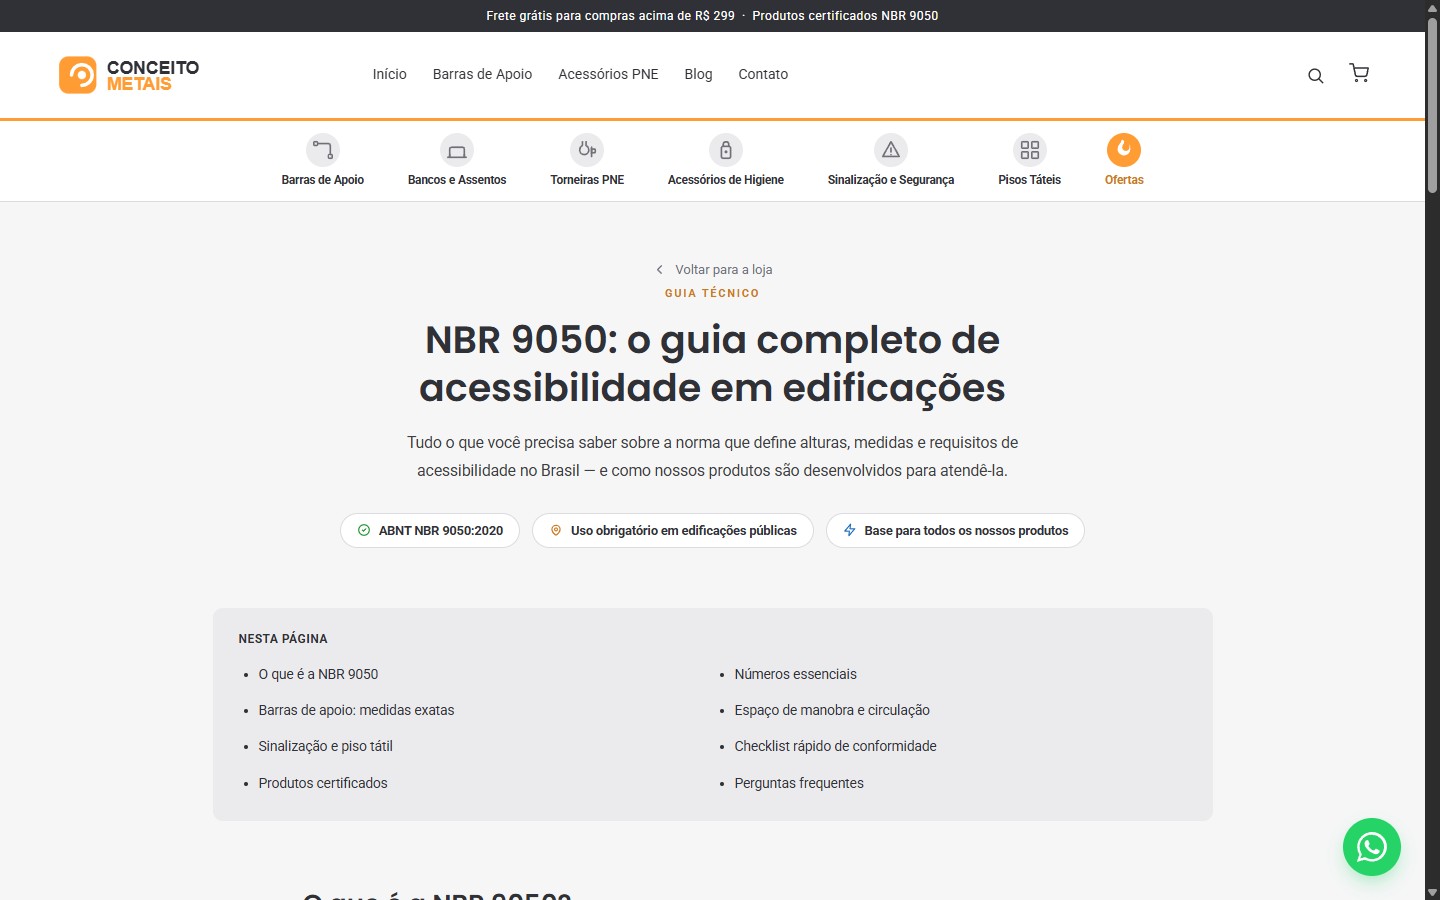Open the Blog menu item

click(x=698, y=74)
